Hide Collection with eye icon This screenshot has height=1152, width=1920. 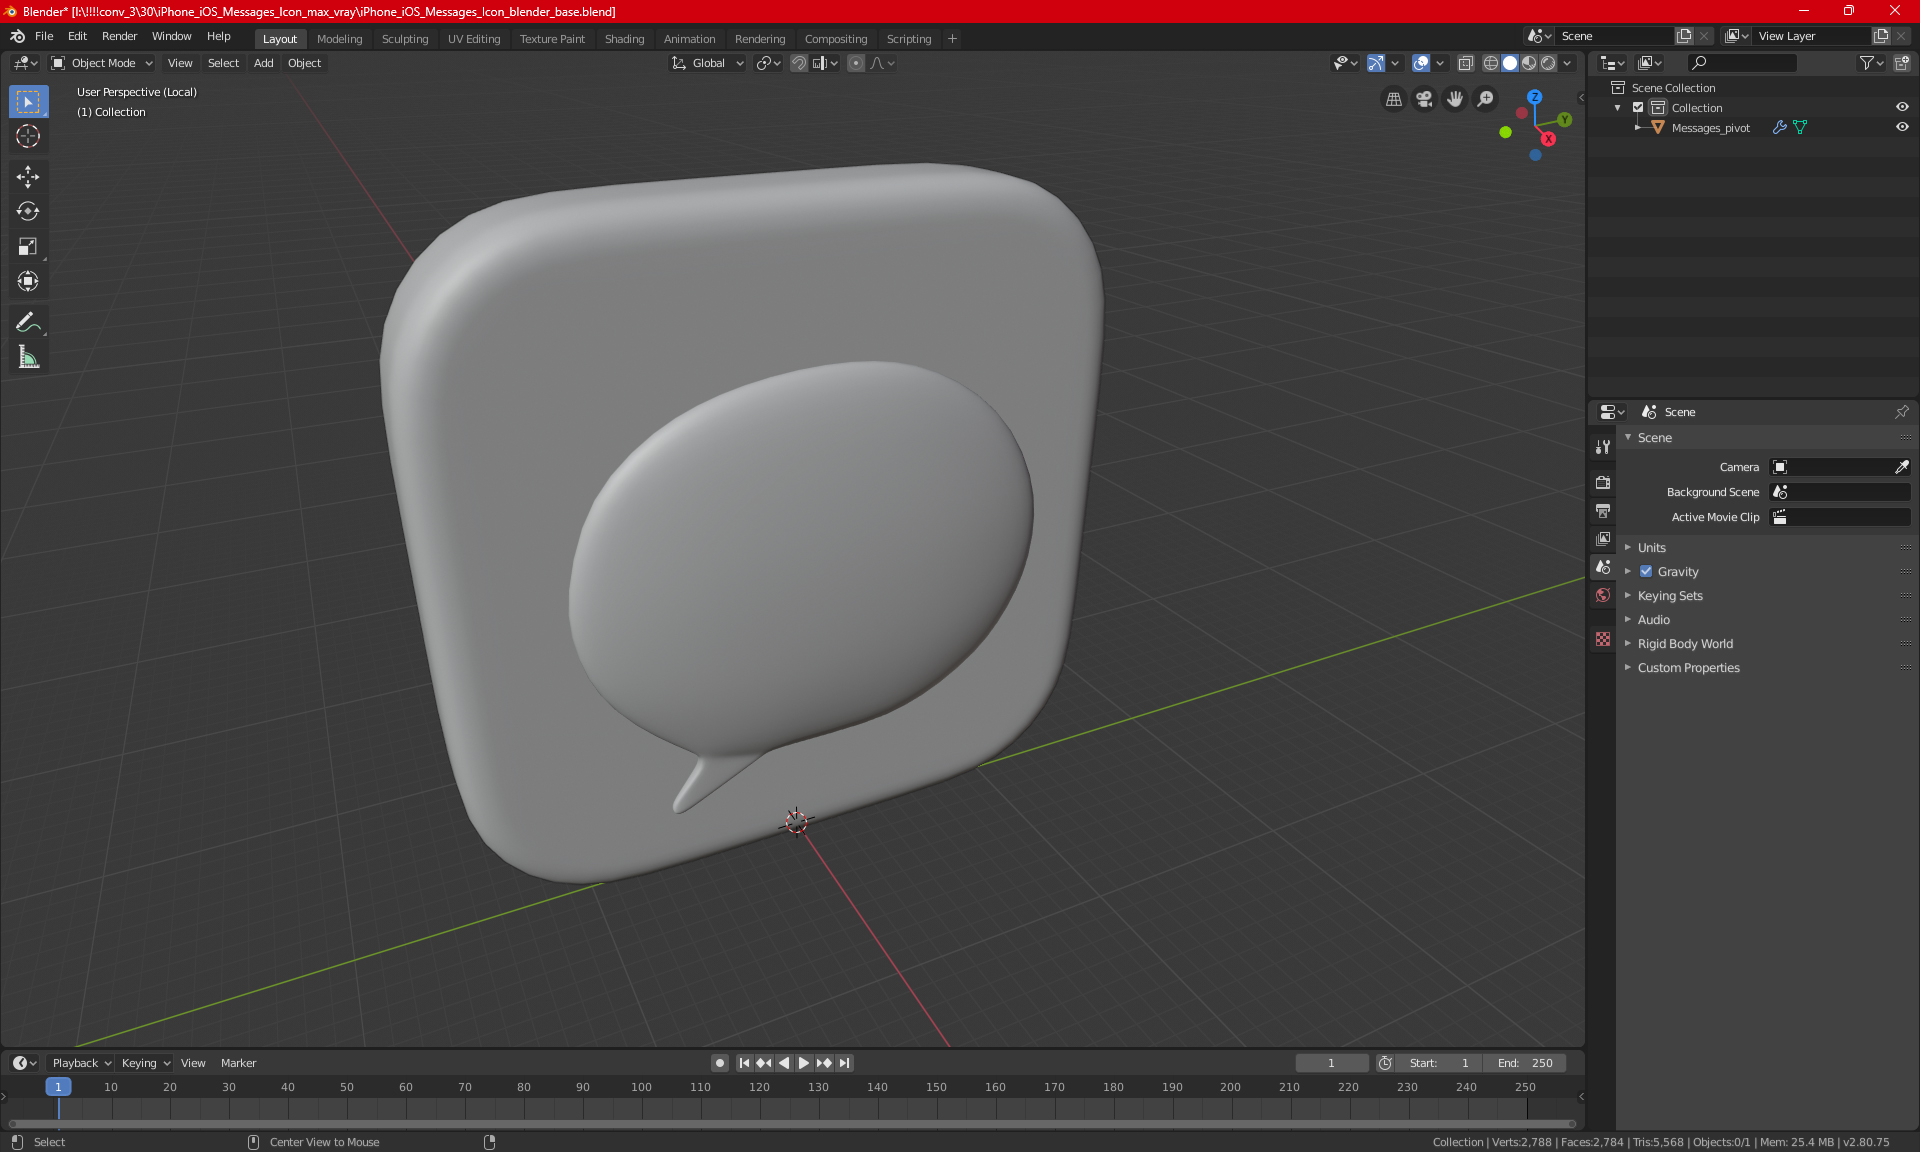[x=1902, y=108]
